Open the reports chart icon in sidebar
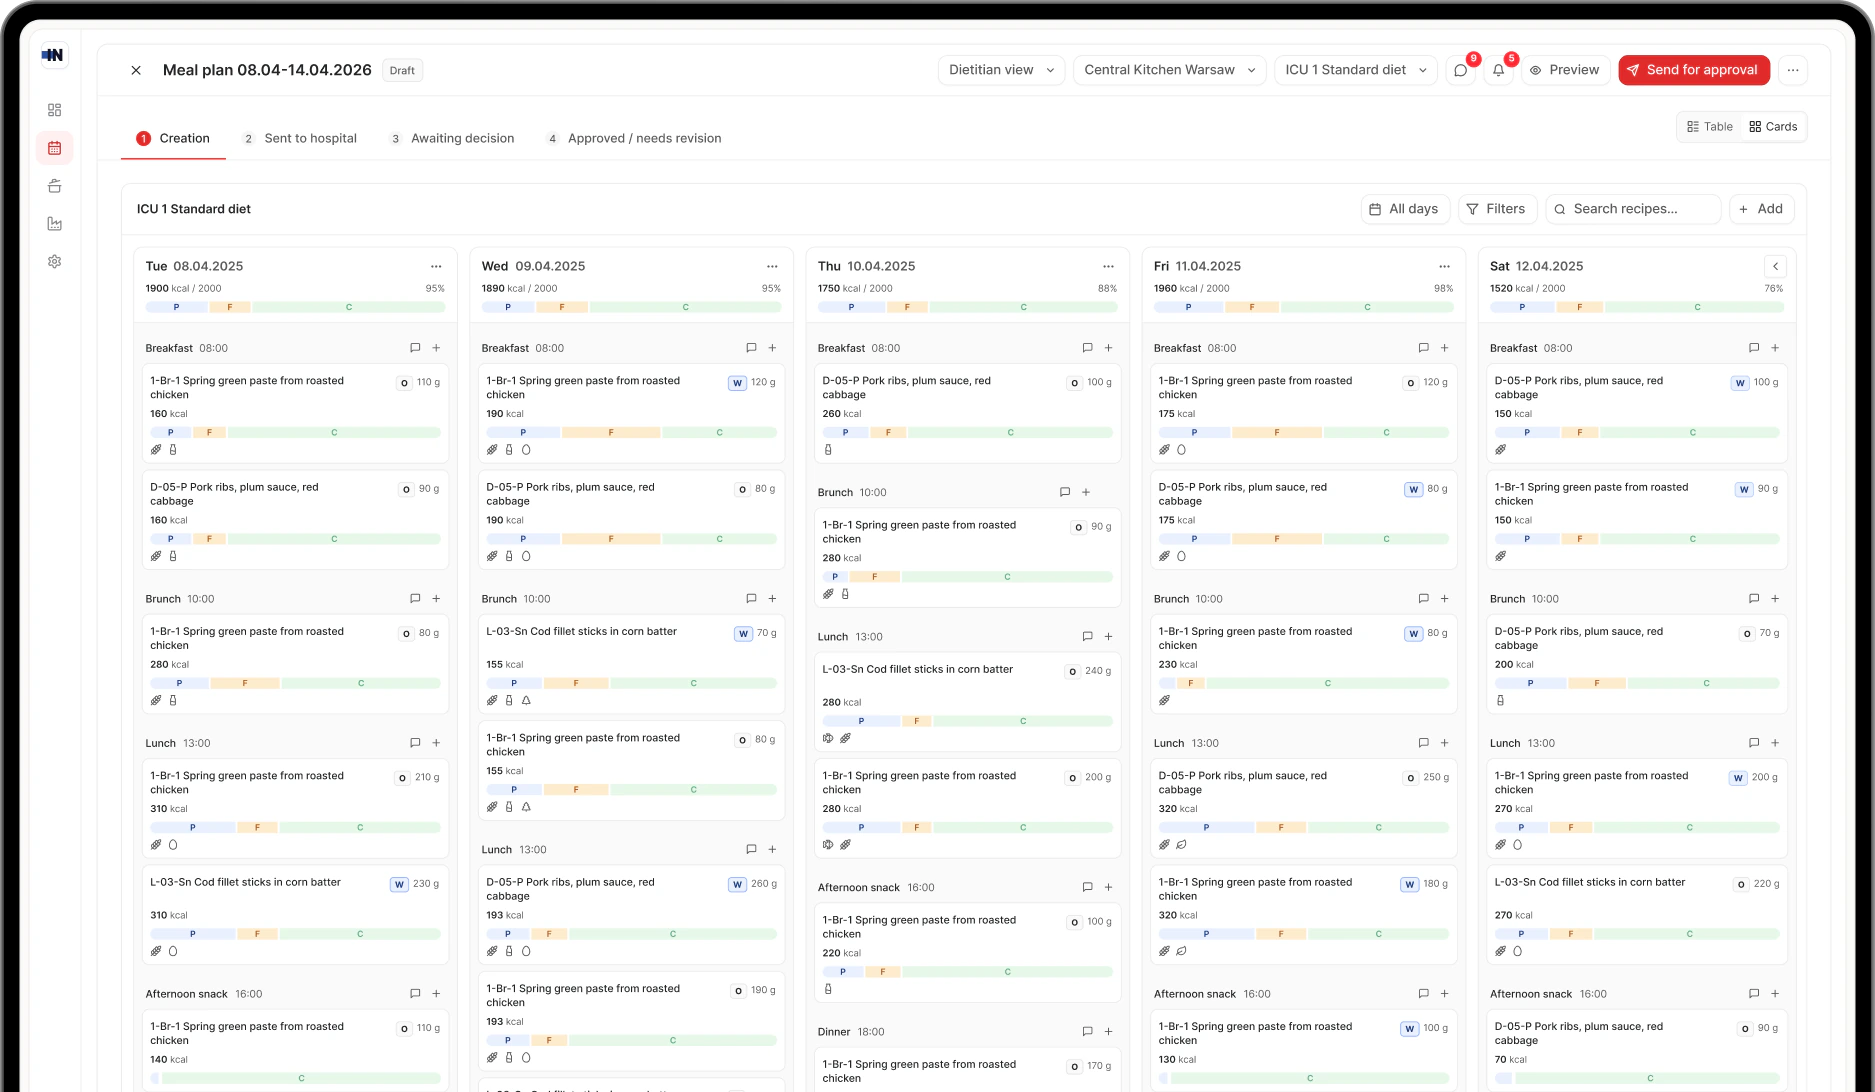1875x1092 pixels. [55, 224]
